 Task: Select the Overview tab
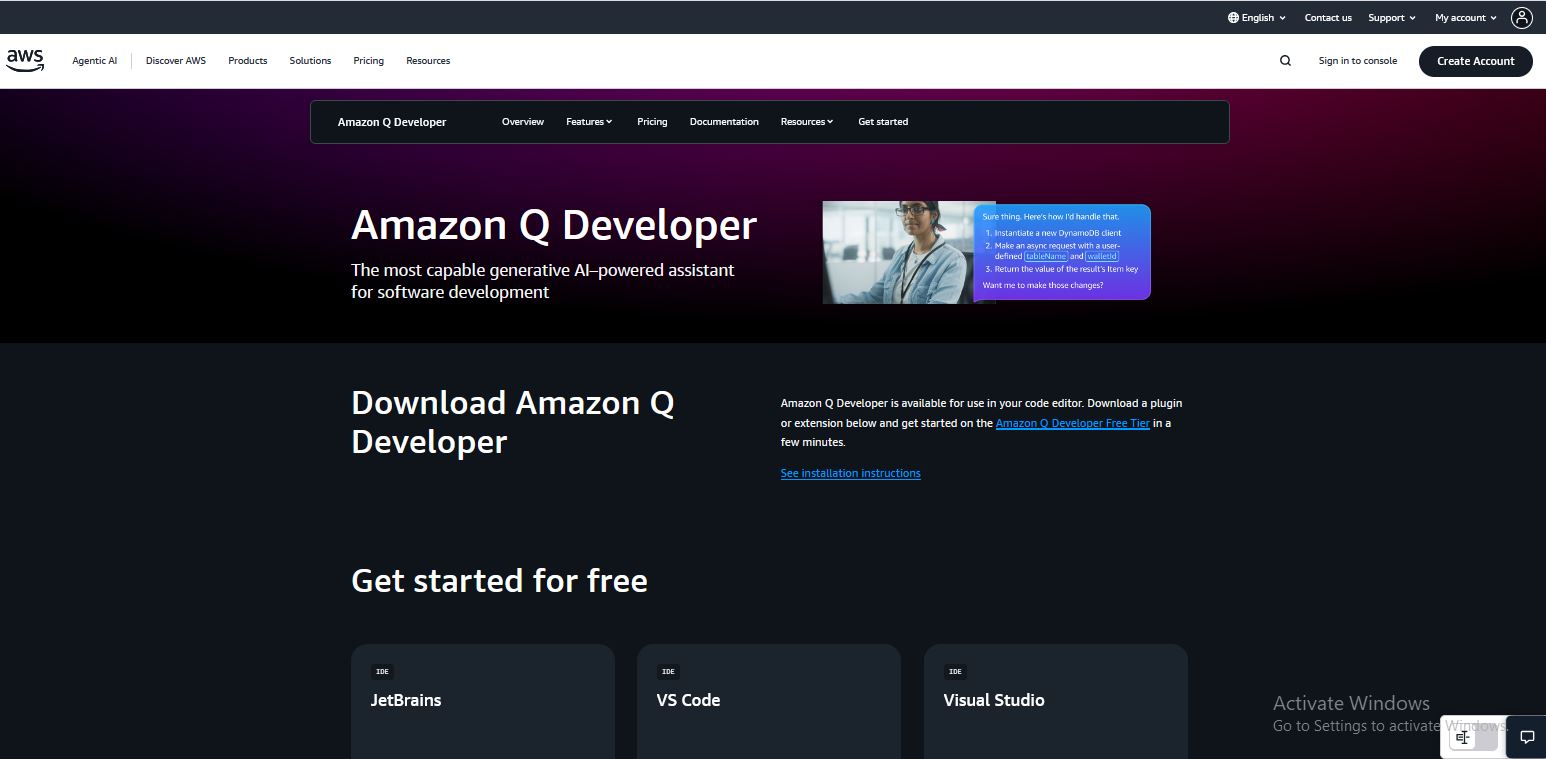point(522,121)
